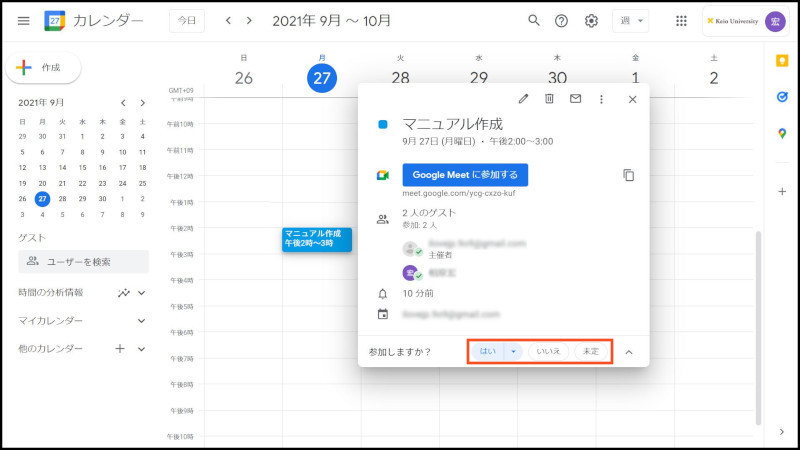Image resolution: width=800 pixels, height=450 pixels.
Task: Open the Google apps grid icon
Action: [x=681, y=21]
